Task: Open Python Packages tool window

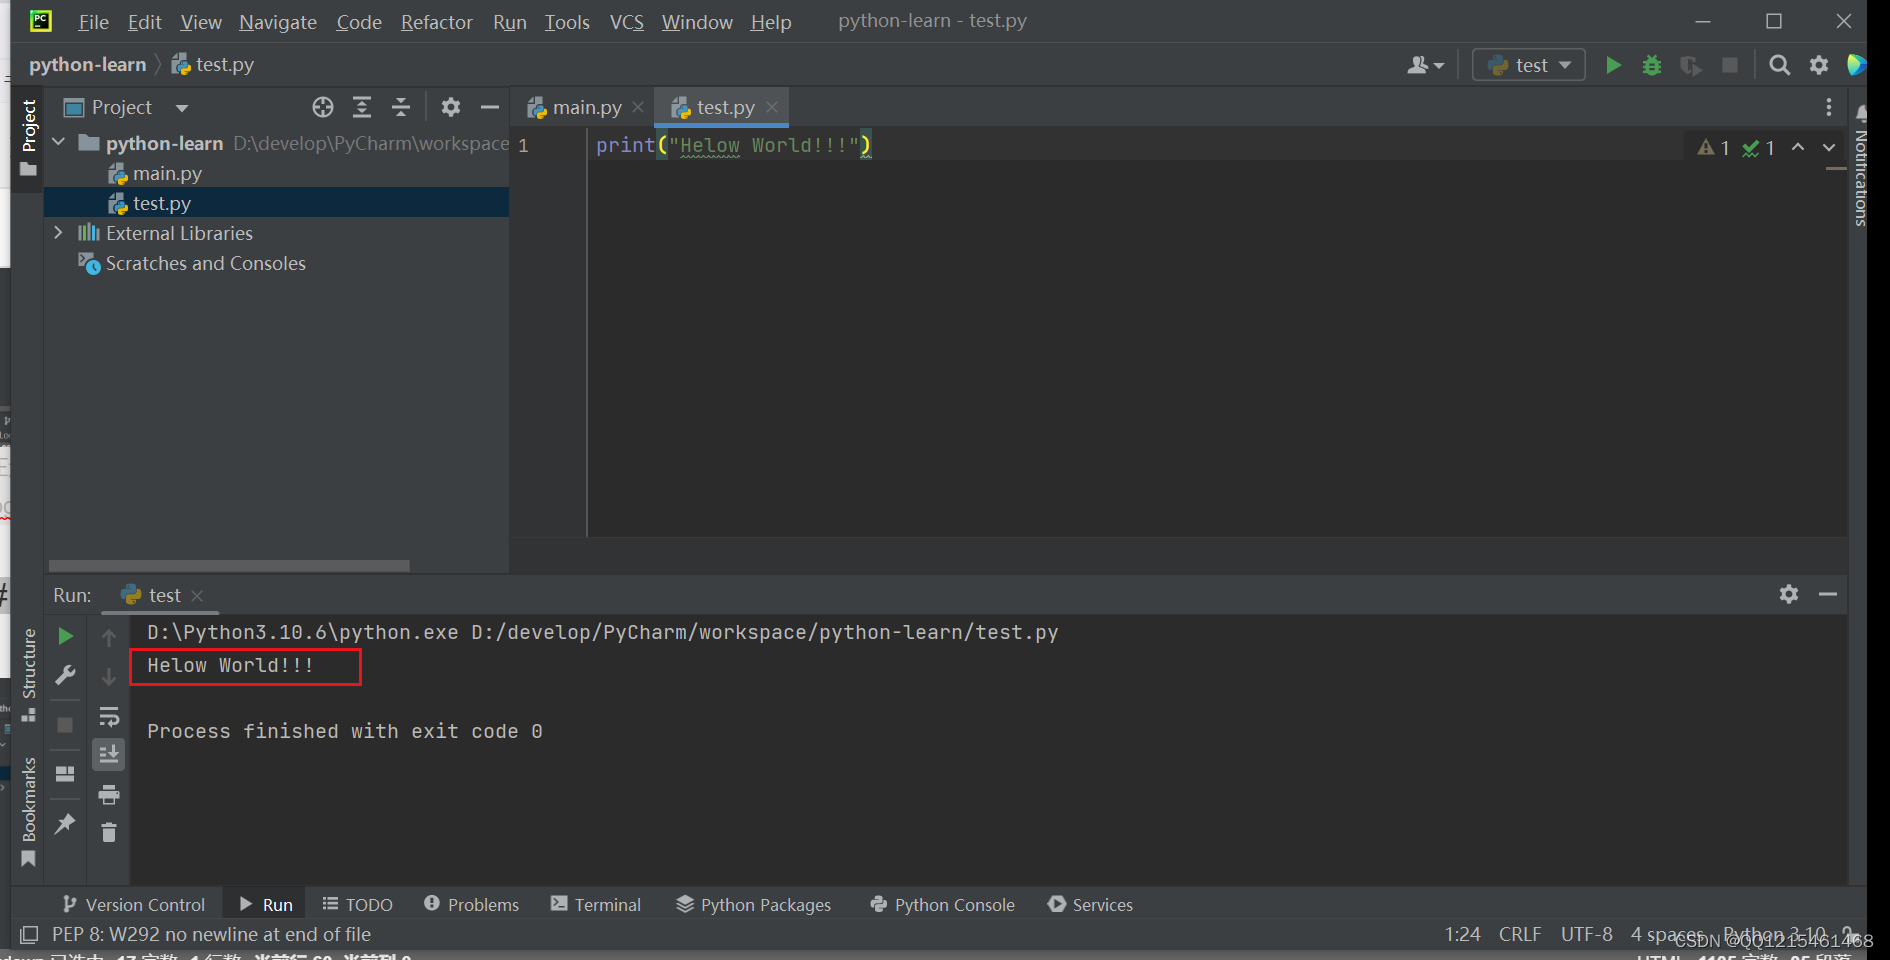Action: [x=754, y=904]
